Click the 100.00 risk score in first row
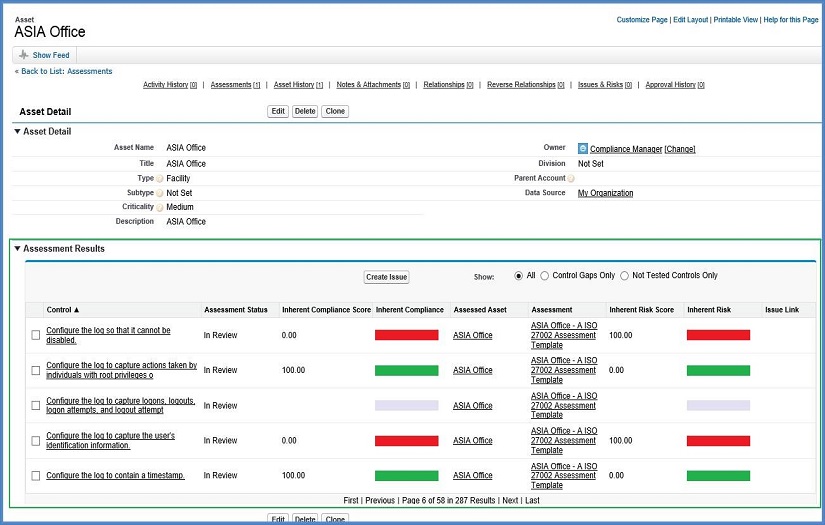 coord(621,335)
